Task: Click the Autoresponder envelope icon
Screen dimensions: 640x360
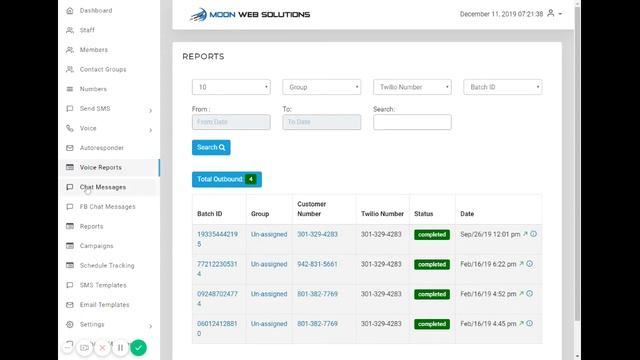Action: [x=70, y=148]
